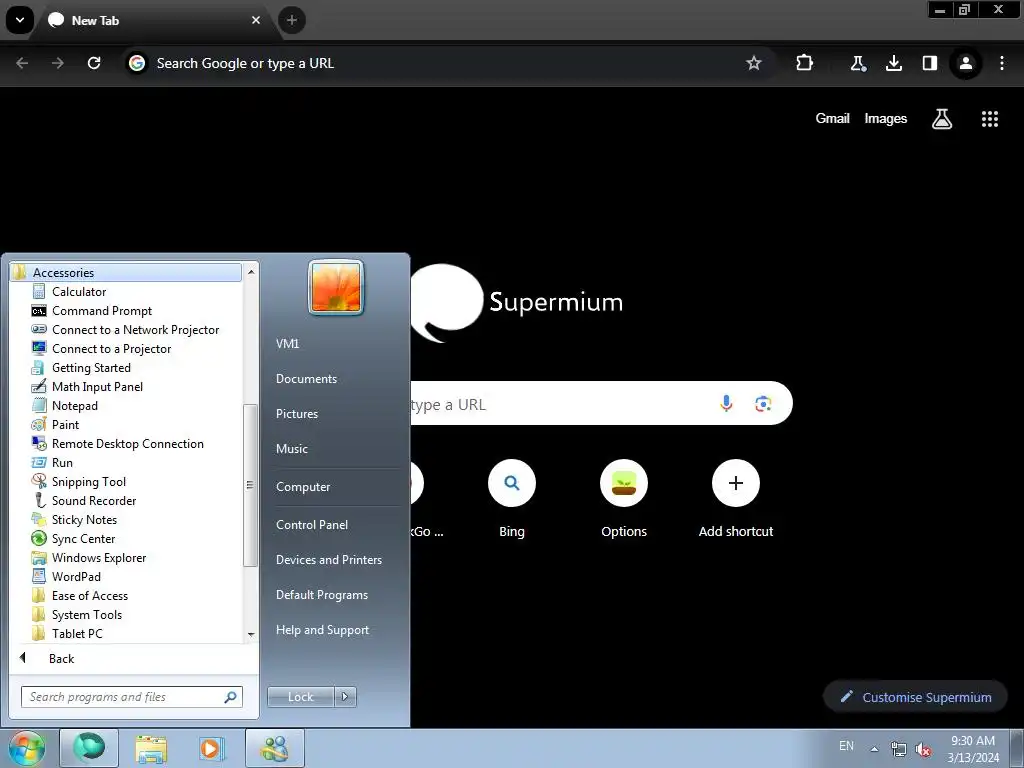Open the Extensions puzzle icon
Screen dimensions: 1024x768
[x=805, y=63]
